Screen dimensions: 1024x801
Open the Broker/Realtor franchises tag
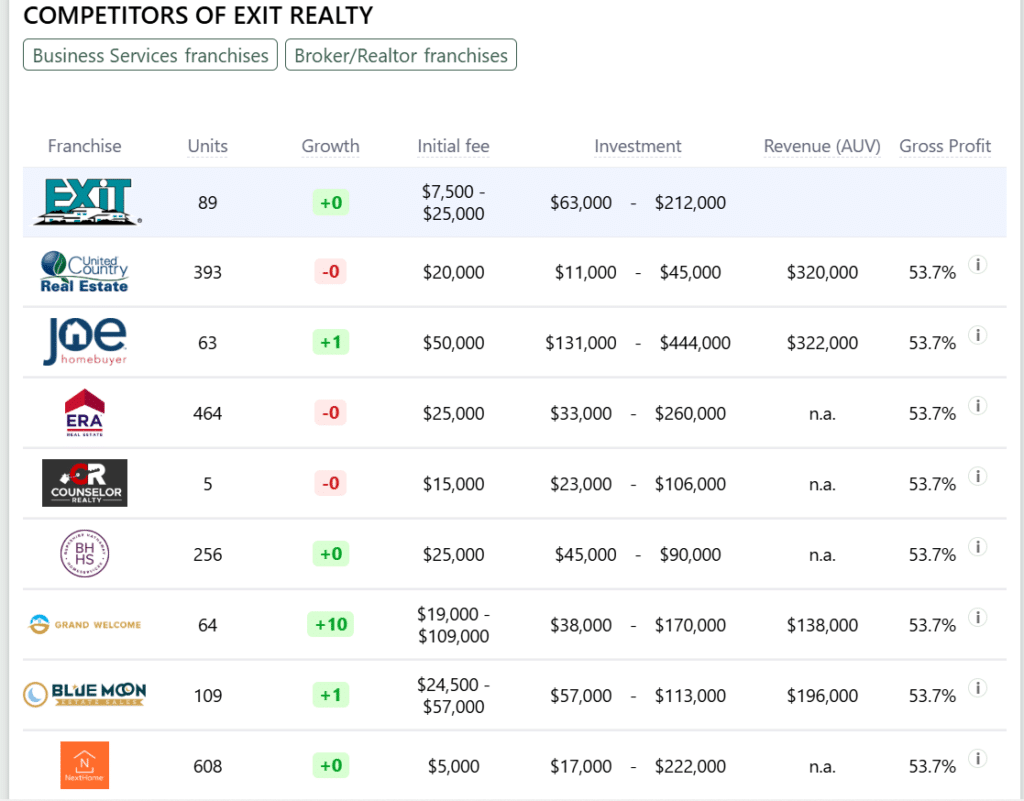pos(401,55)
